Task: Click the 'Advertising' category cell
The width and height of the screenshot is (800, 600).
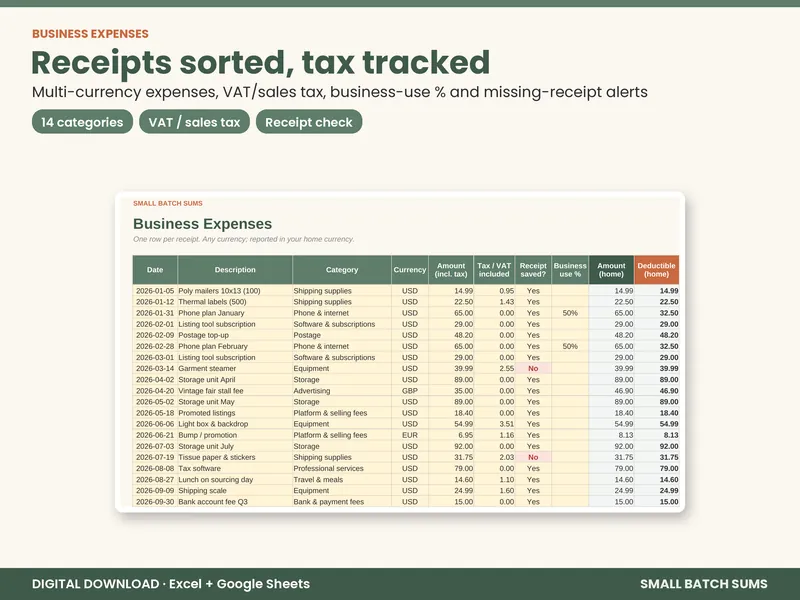Action: 342,391
